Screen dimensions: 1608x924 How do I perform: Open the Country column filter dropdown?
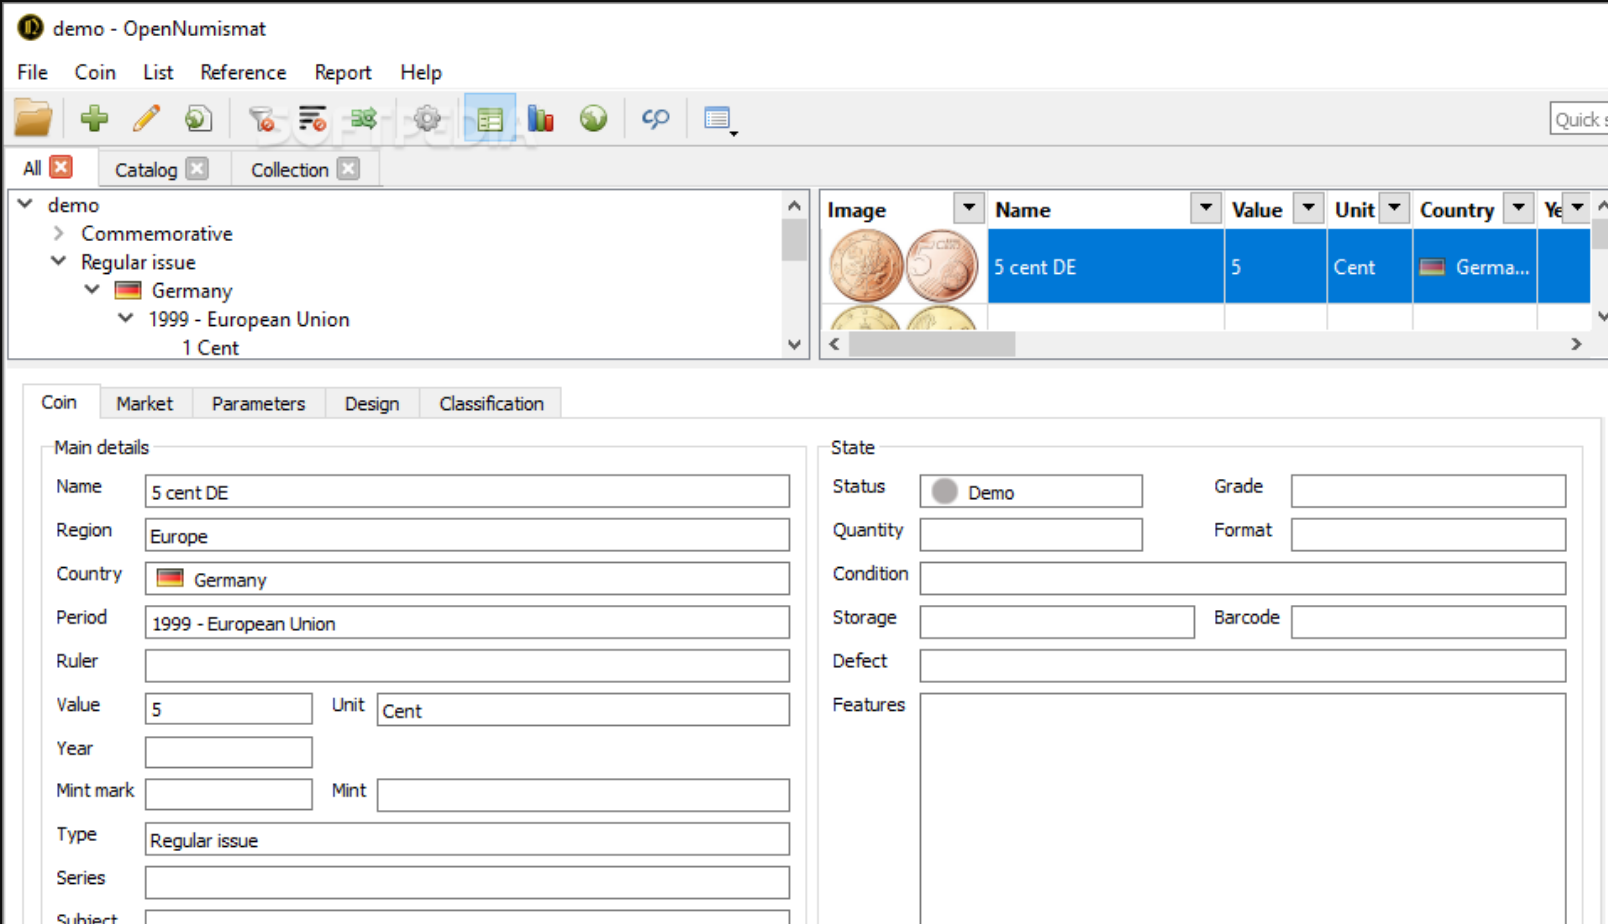tap(1519, 208)
